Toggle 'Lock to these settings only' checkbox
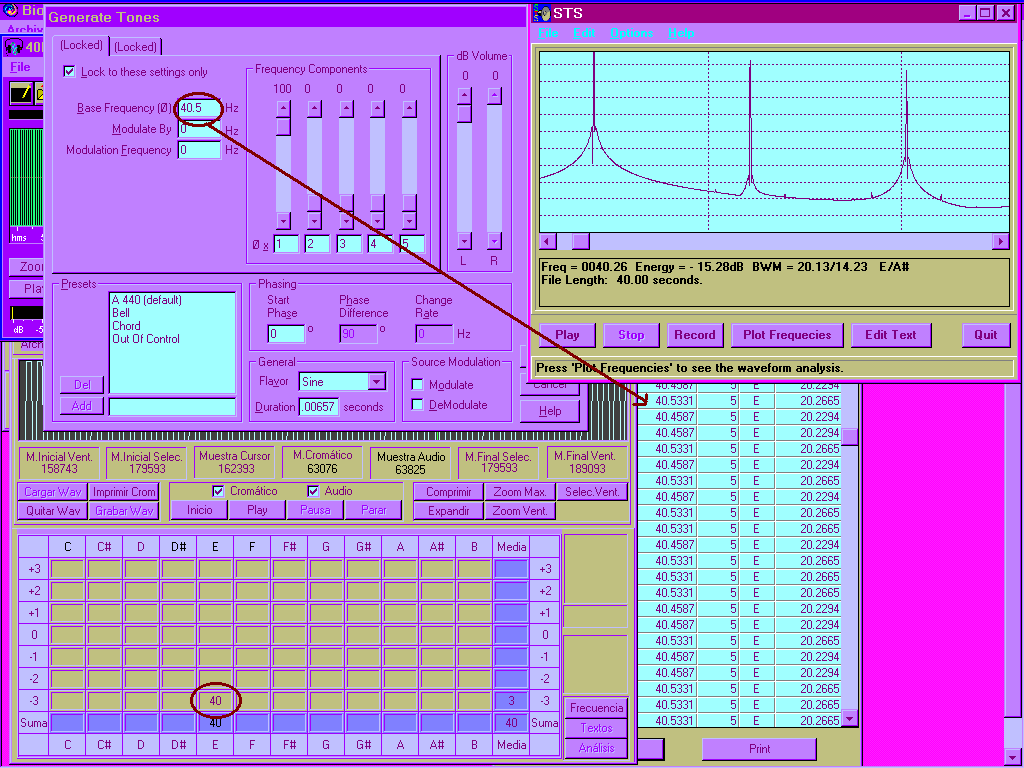Viewport: 1024px width, 768px height. point(69,72)
